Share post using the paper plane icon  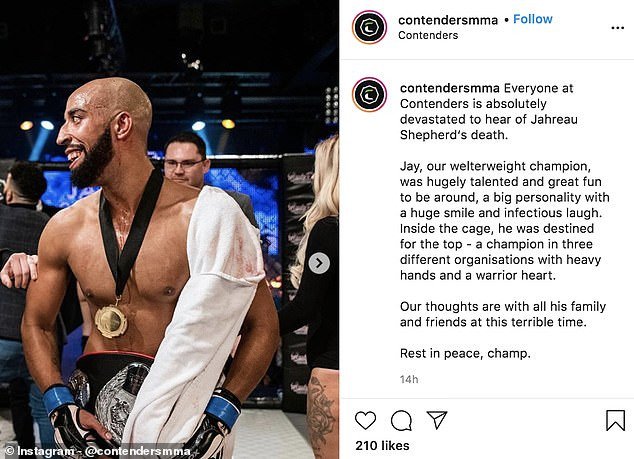[437, 420]
